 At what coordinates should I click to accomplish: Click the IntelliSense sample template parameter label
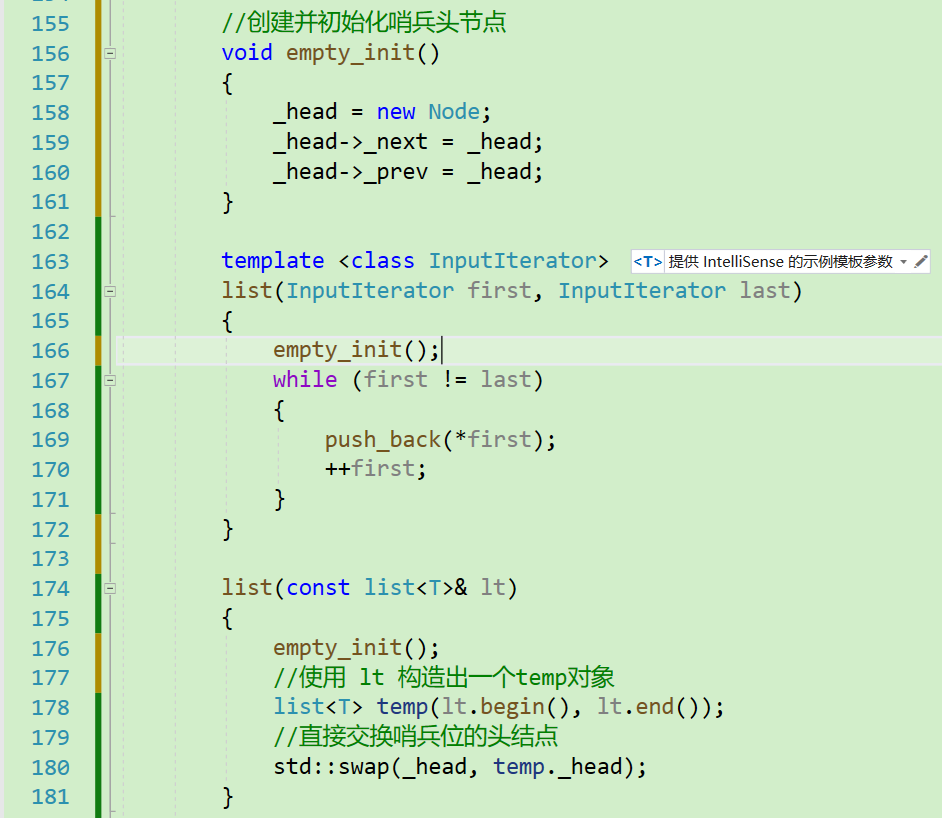click(x=780, y=262)
